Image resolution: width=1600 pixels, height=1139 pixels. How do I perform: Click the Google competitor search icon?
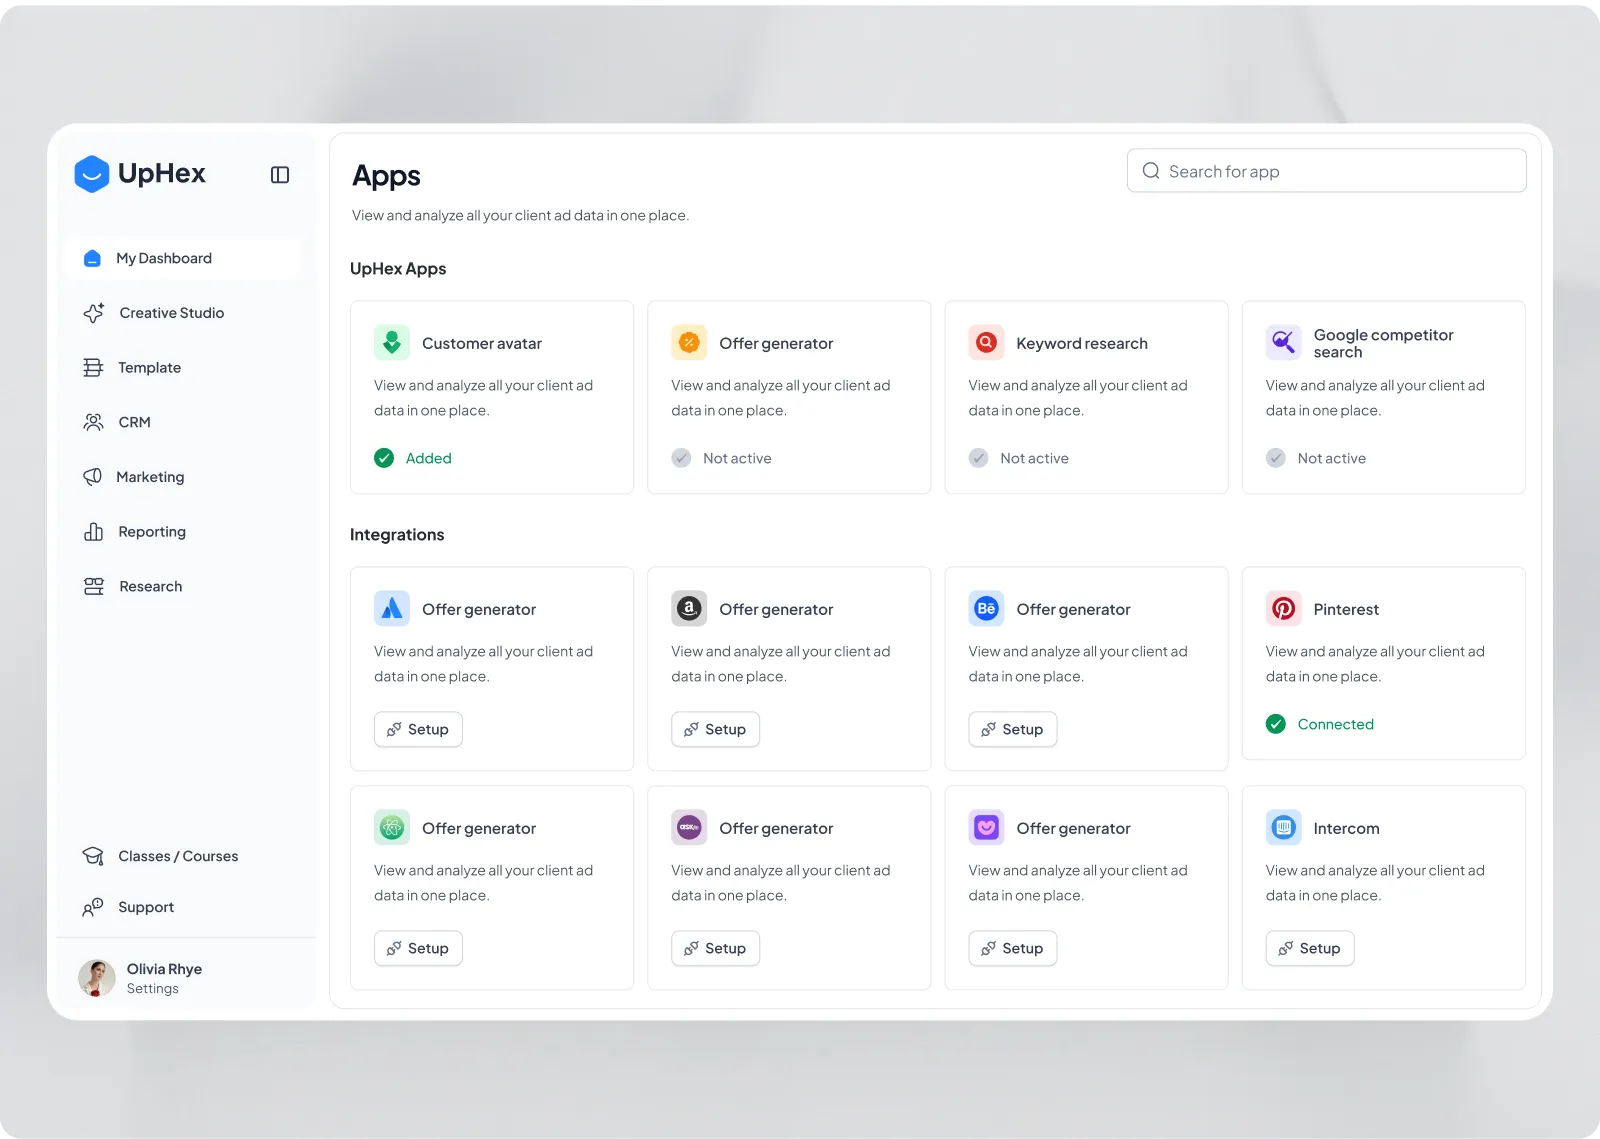coord(1284,343)
